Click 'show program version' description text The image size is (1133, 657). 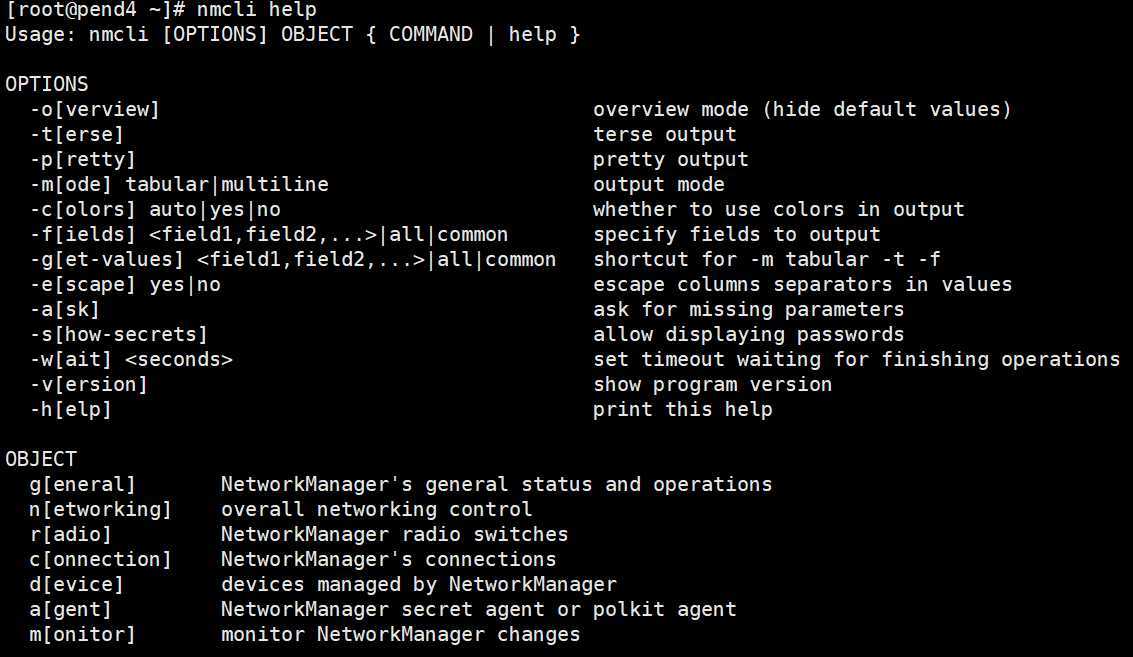(713, 385)
